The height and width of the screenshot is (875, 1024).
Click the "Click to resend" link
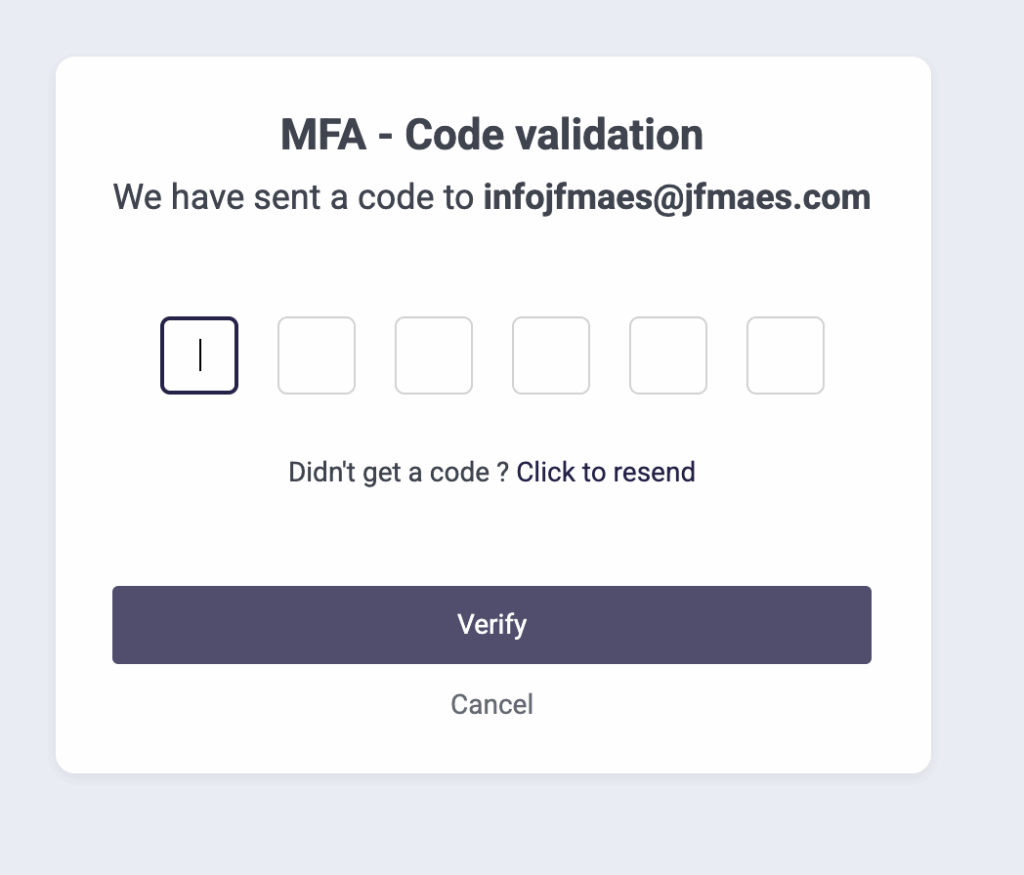pyautogui.click(x=605, y=472)
